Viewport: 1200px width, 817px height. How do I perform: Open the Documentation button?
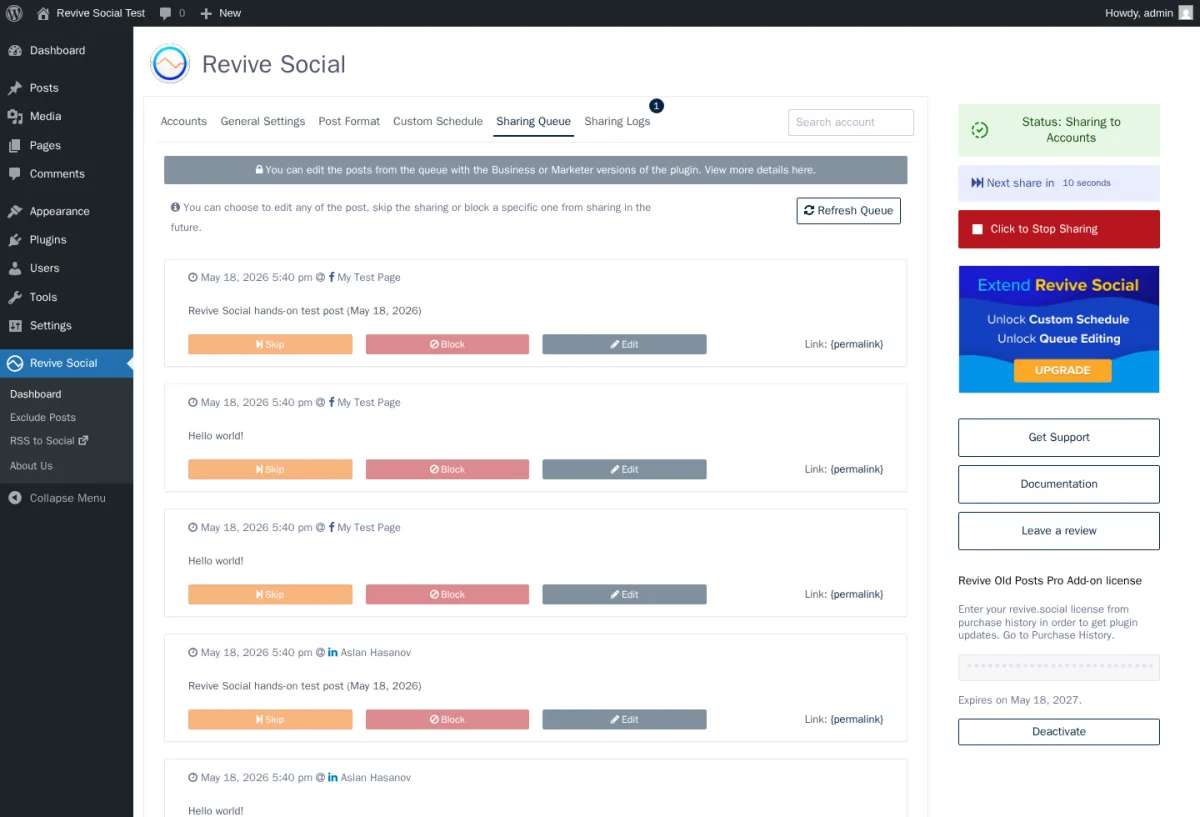(1059, 484)
